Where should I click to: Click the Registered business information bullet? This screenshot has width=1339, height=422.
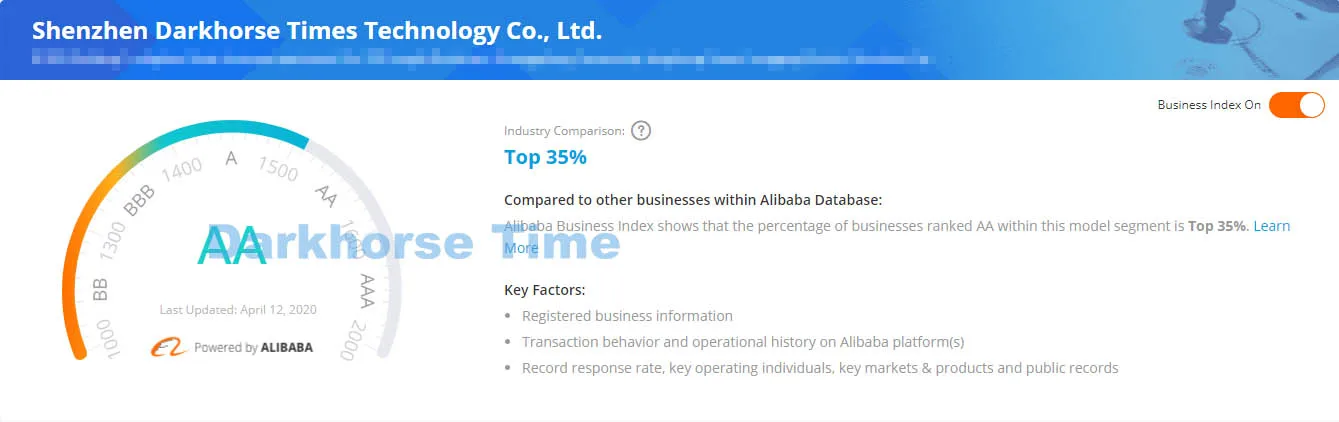point(627,316)
